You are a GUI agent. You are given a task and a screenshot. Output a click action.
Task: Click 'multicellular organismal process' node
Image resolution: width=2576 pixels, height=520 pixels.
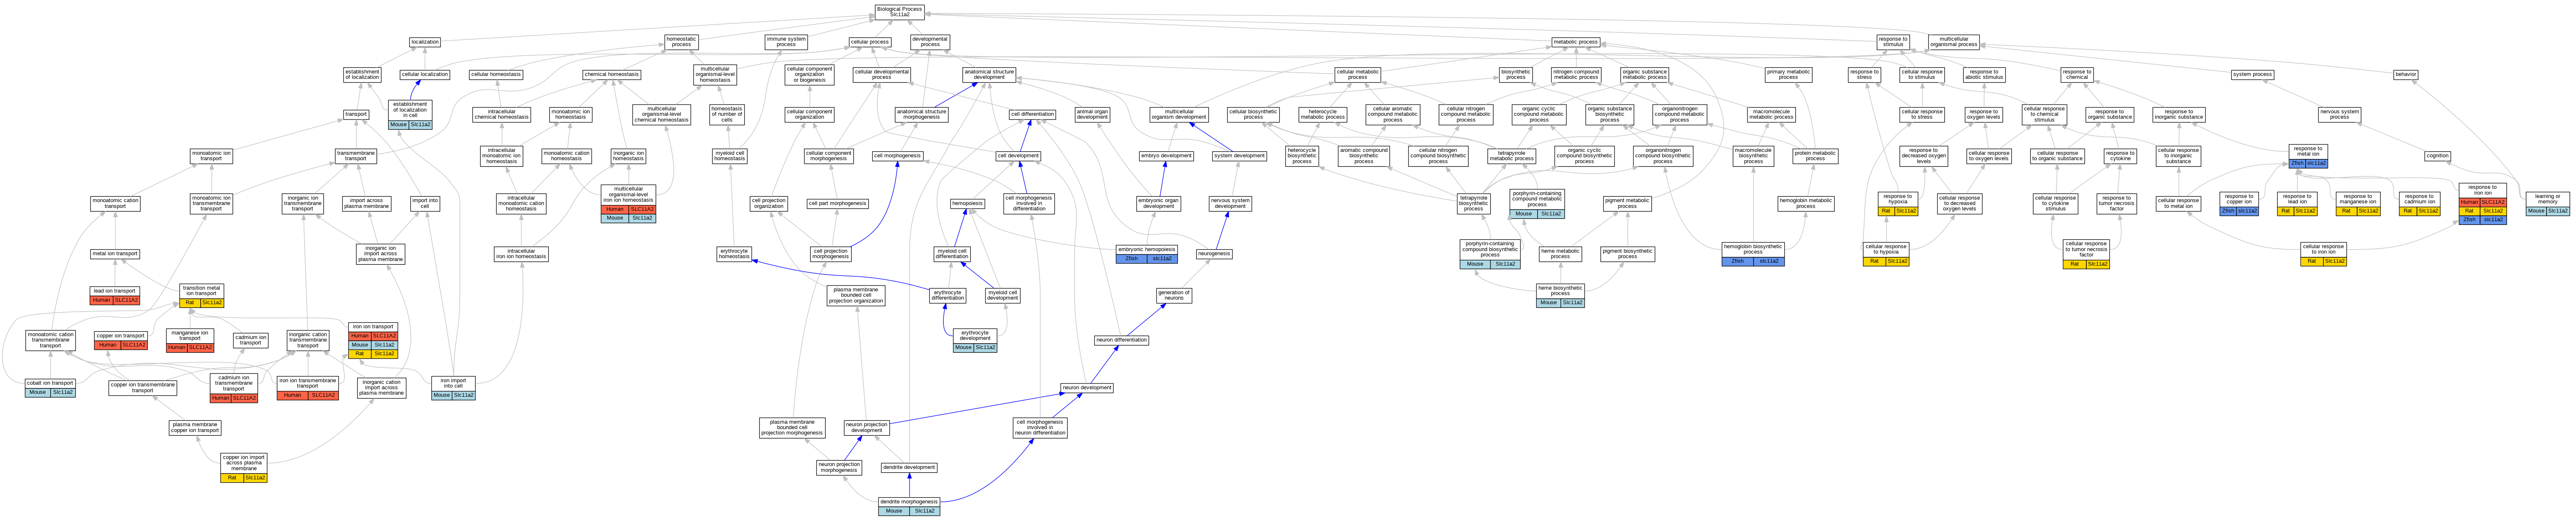click(1953, 42)
